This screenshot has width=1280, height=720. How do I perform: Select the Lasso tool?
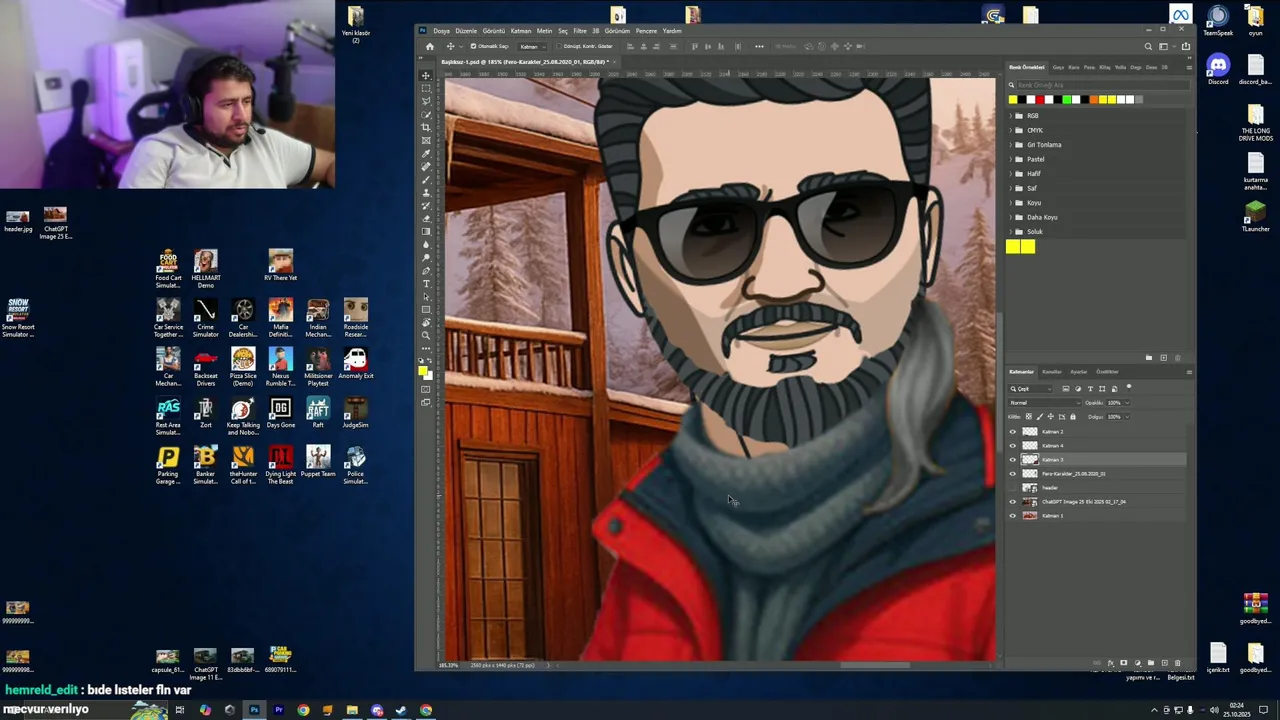(426, 100)
